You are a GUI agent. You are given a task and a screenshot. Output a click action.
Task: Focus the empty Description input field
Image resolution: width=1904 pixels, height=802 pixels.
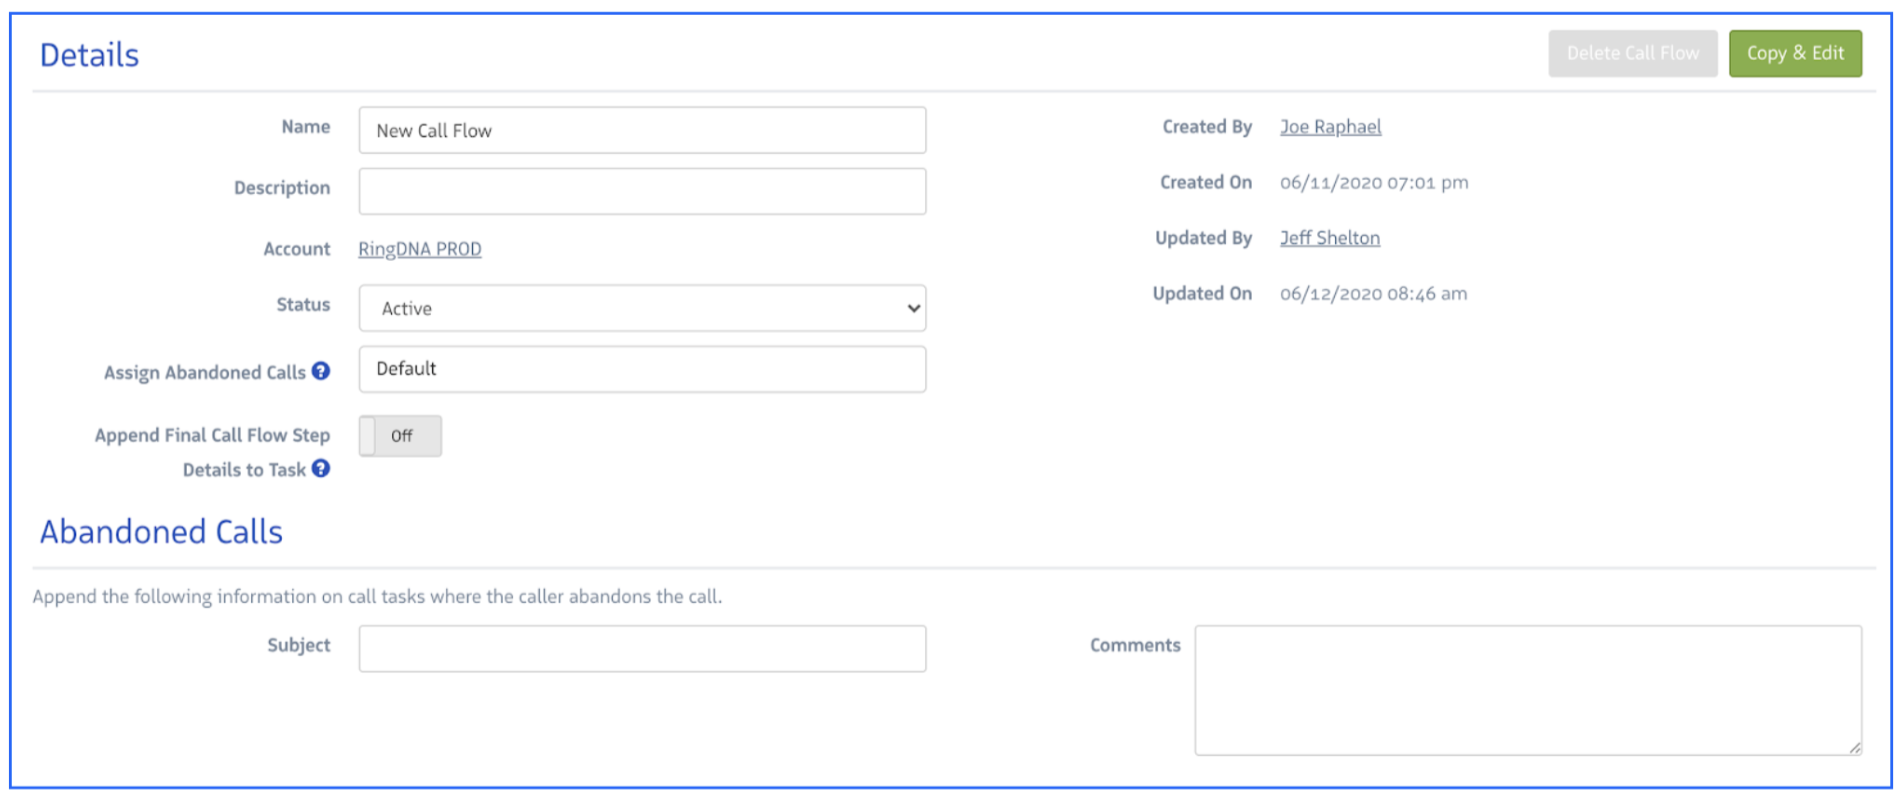click(x=642, y=191)
